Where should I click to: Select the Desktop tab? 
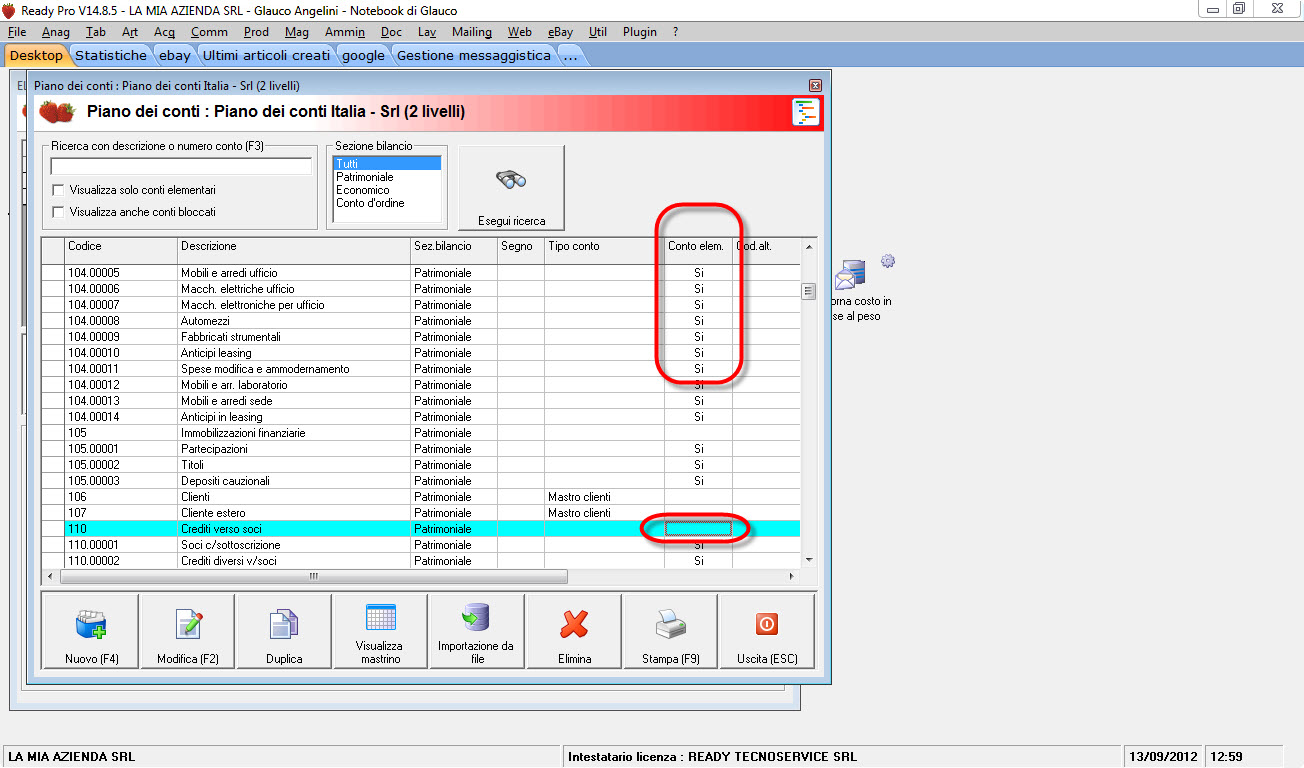click(x=36, y=56)
